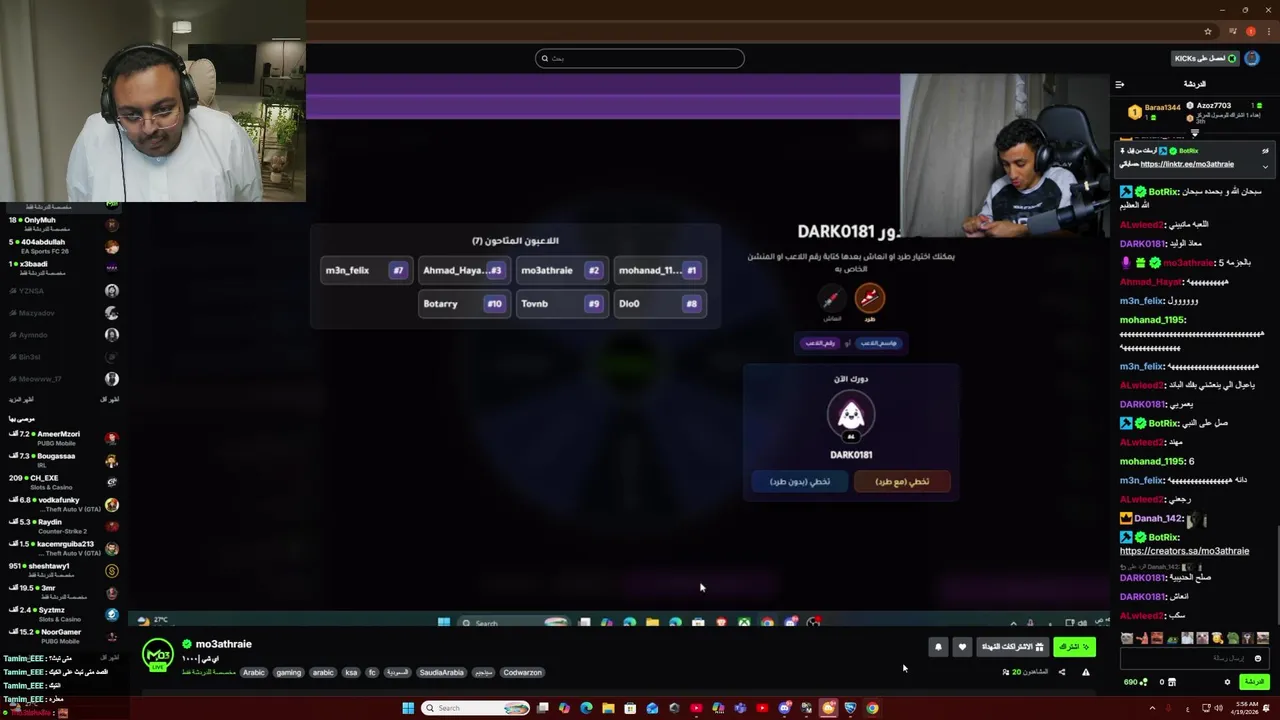This screenshot has width=1280, height=720.
Task: Open Bougassaa recommended channel
Action: 62,460
